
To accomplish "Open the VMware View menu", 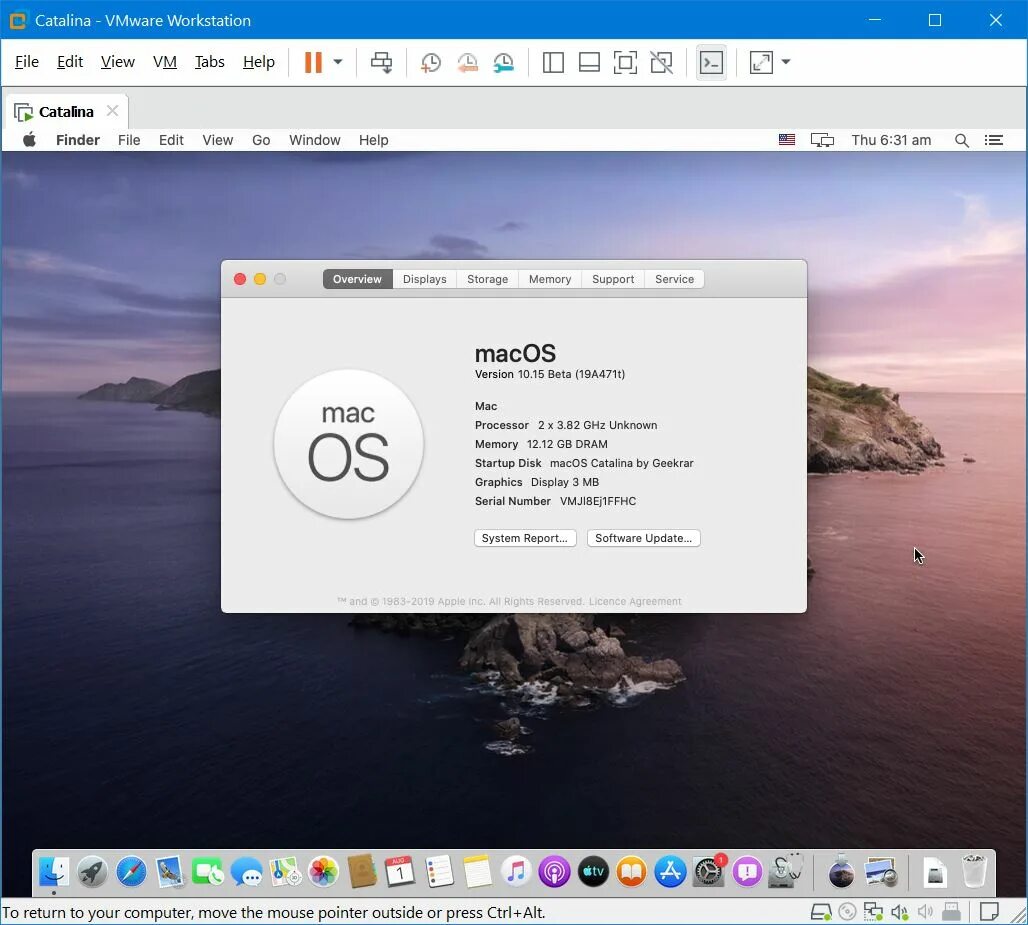I will coord(117,62).
